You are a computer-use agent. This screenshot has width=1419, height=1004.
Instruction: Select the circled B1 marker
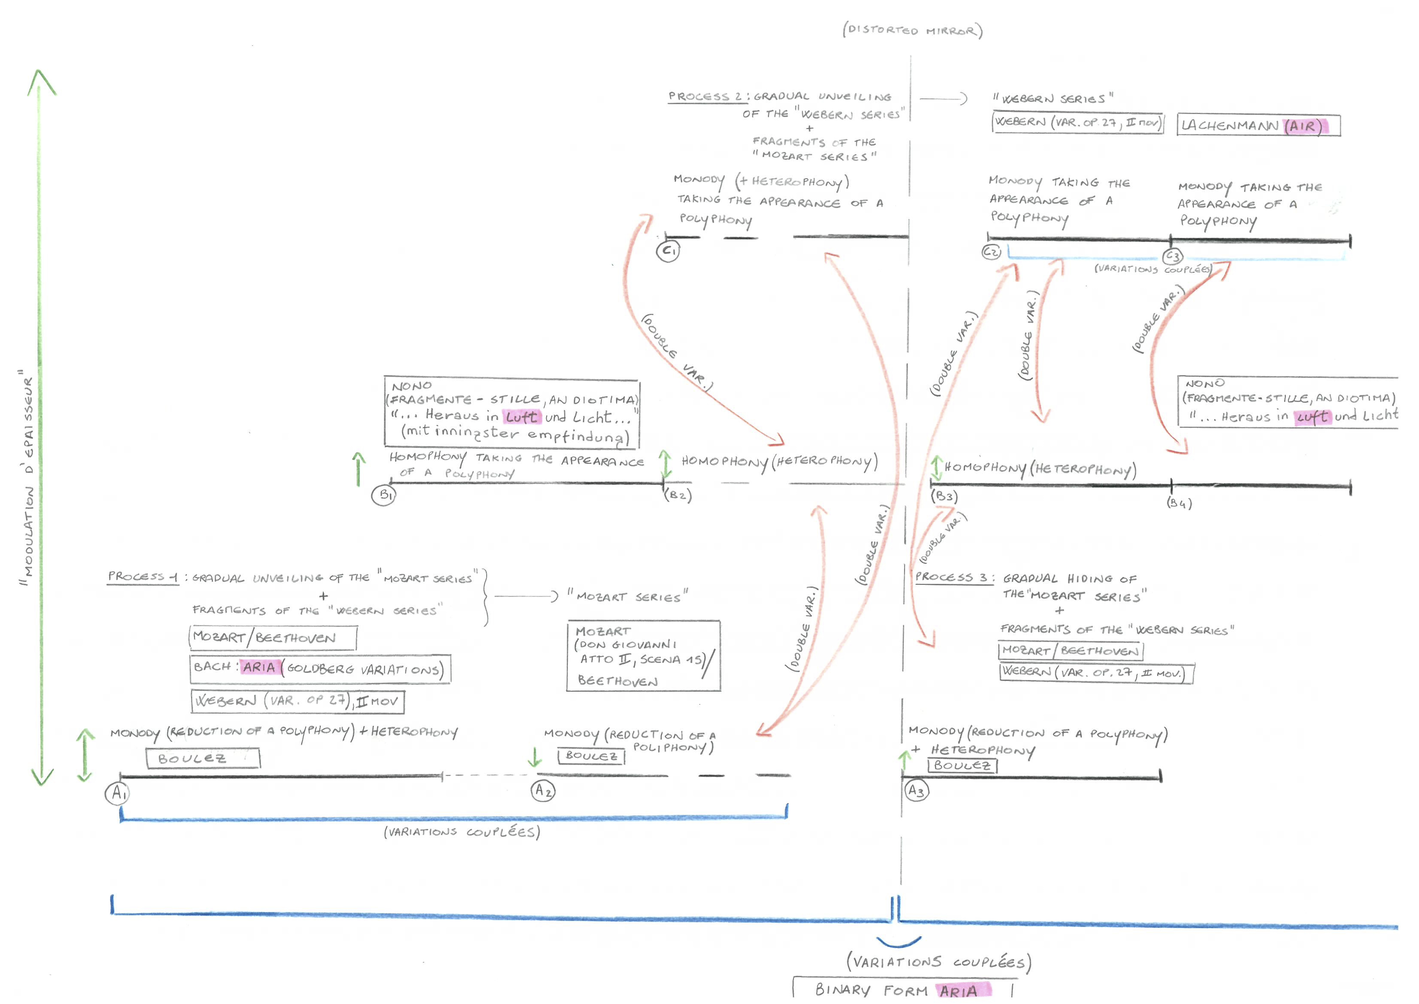pos(384,495)
